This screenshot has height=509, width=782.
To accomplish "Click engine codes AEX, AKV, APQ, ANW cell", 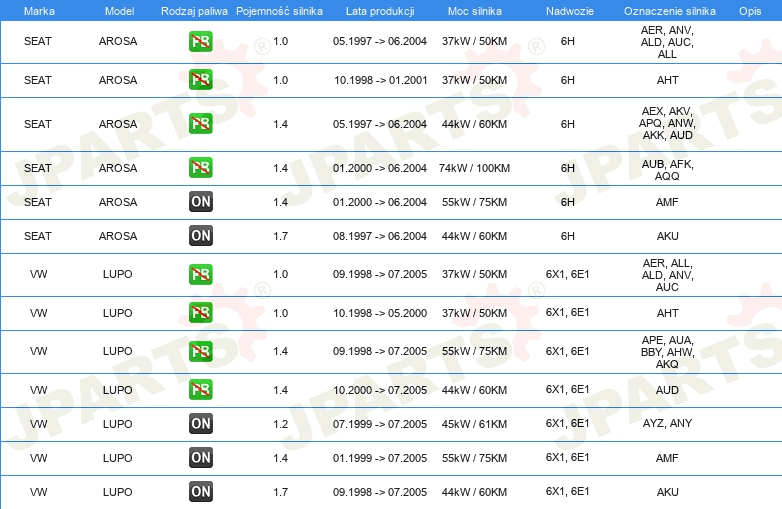I will (x=667, y=123).
